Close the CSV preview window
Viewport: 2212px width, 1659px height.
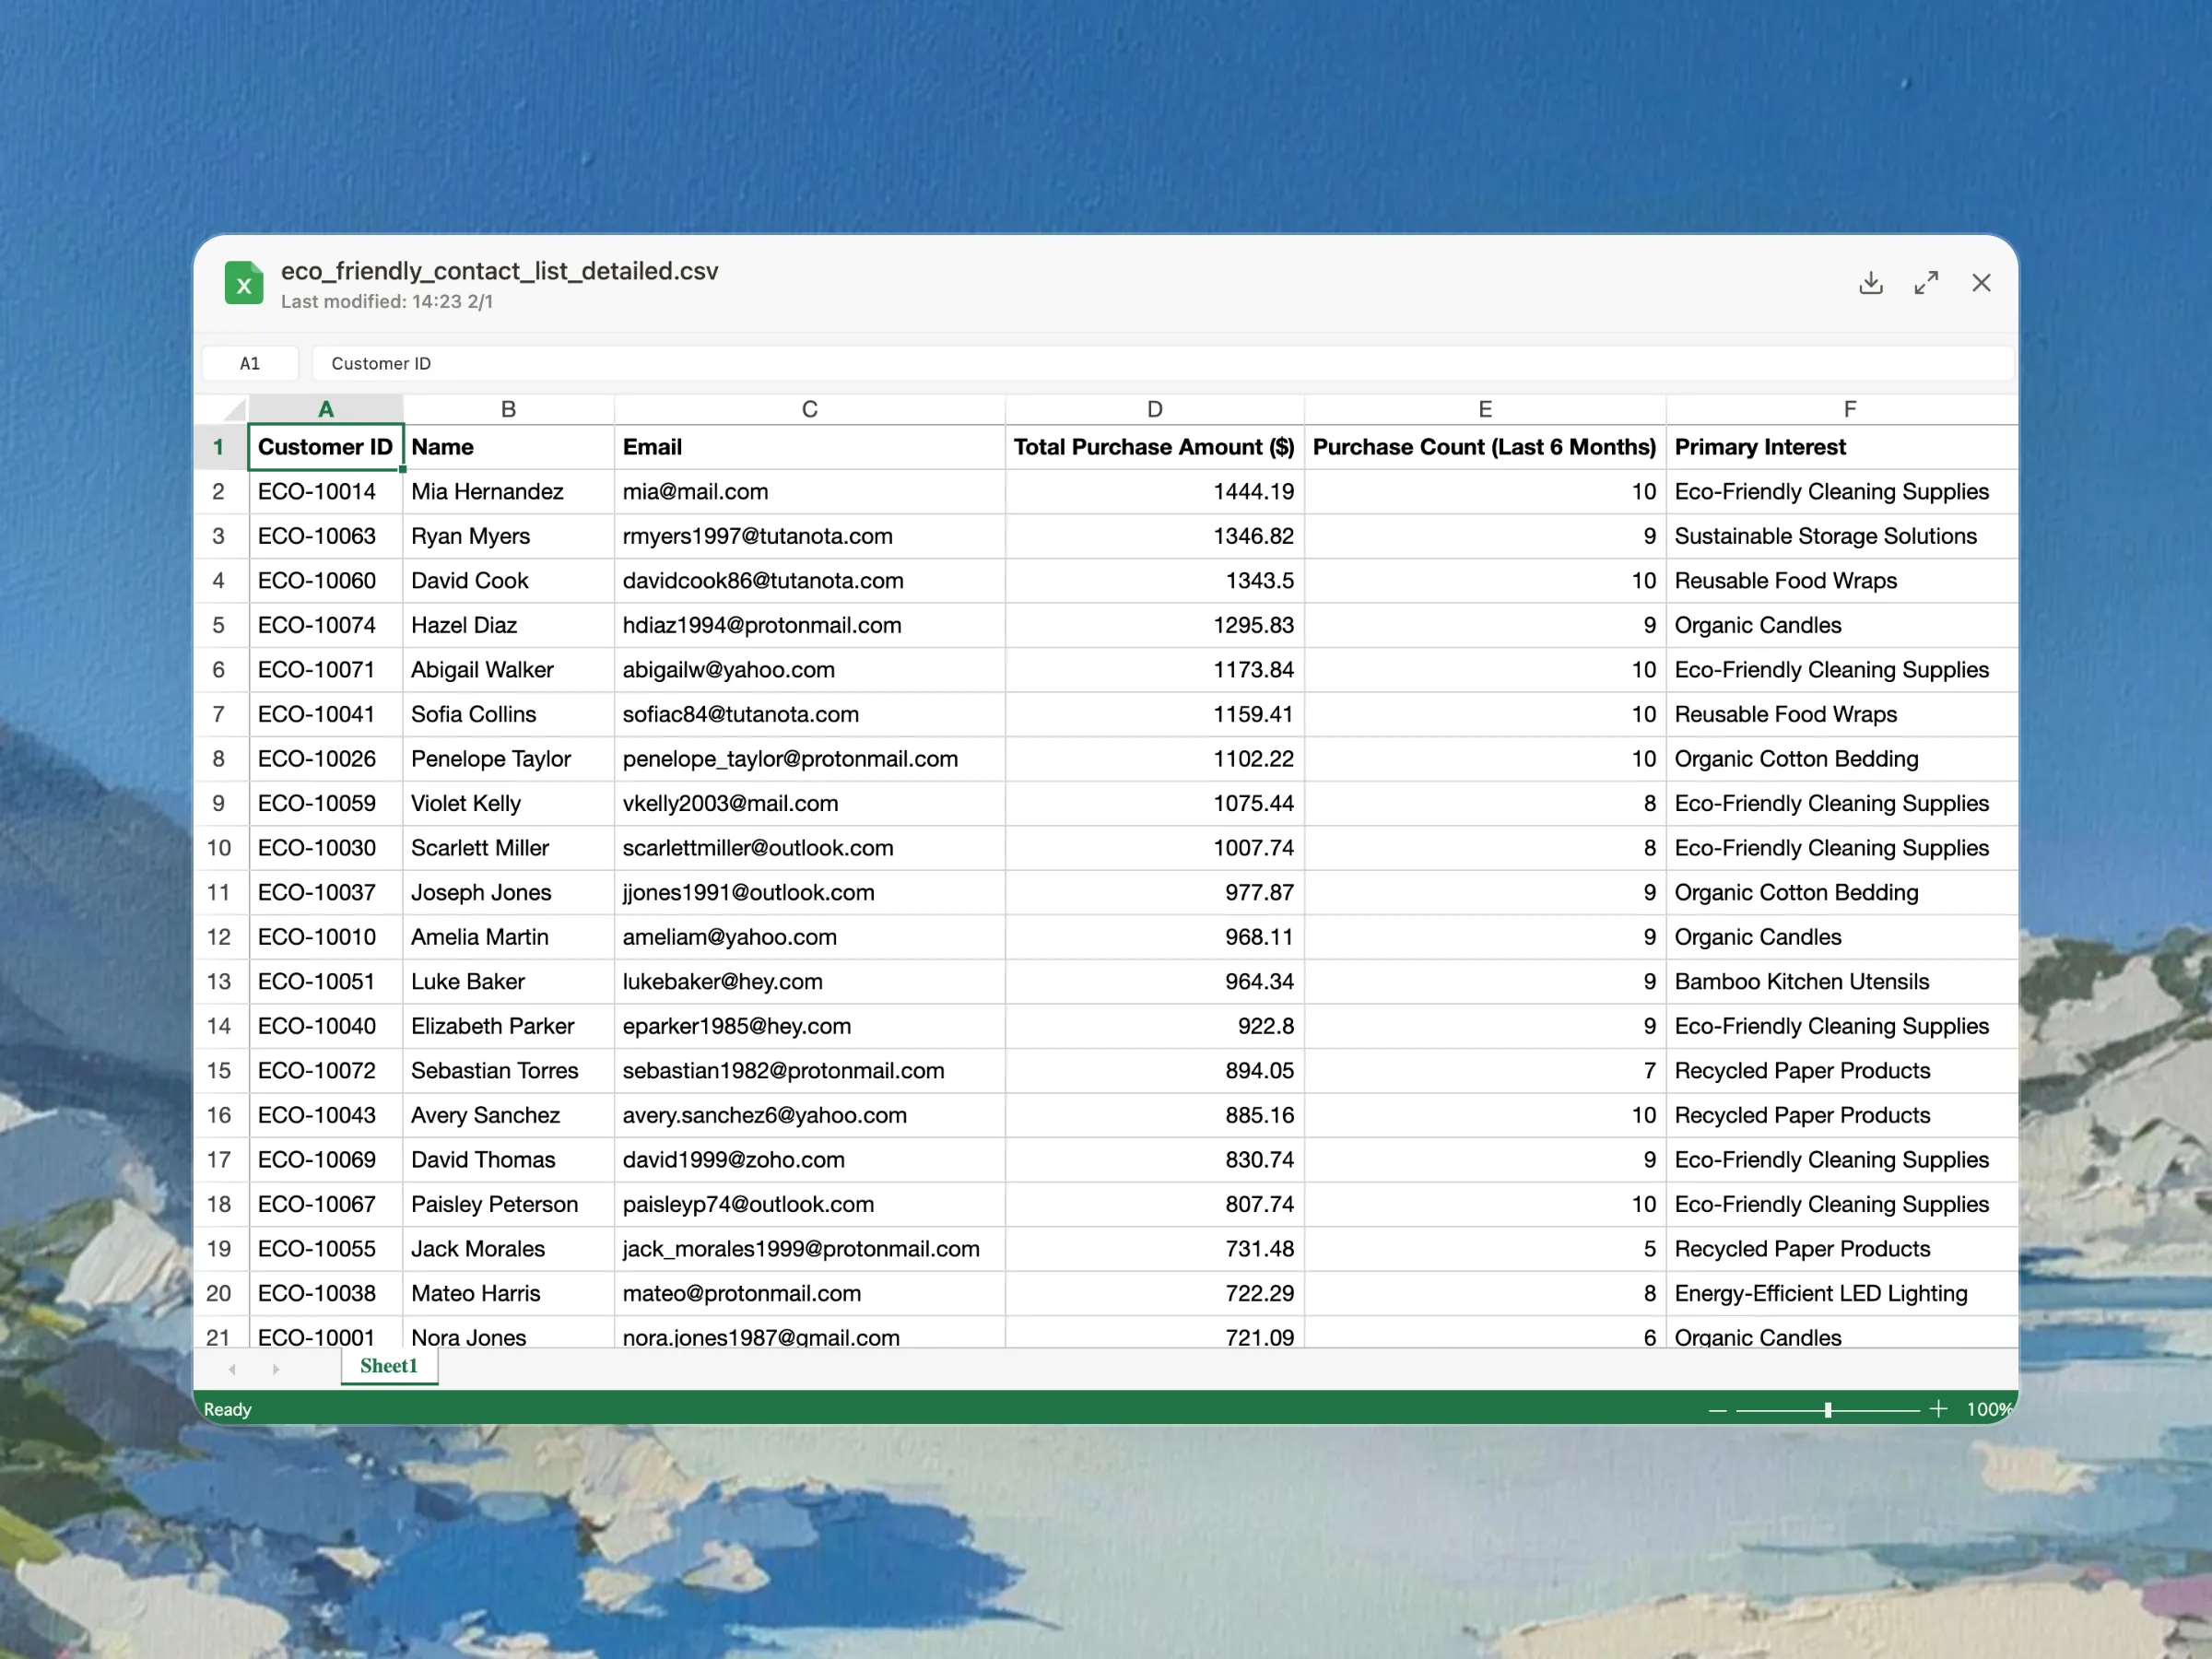1981,283
